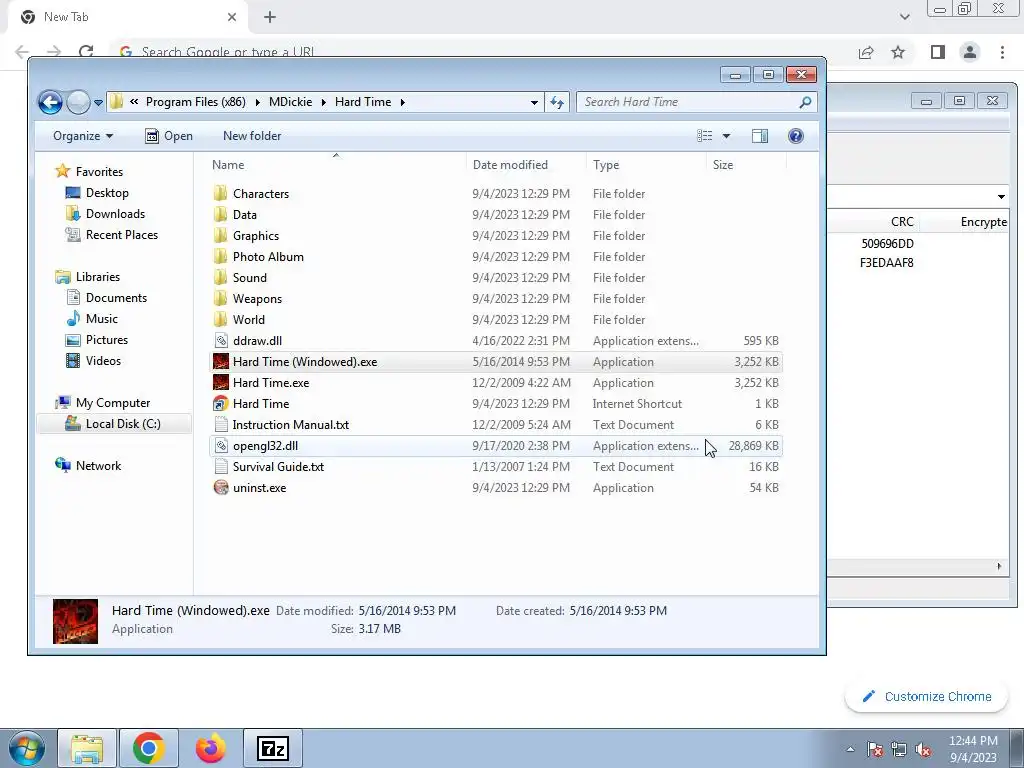
Task: Click the New Tab tab in Chrome
Action: click(x=128, y=17)
